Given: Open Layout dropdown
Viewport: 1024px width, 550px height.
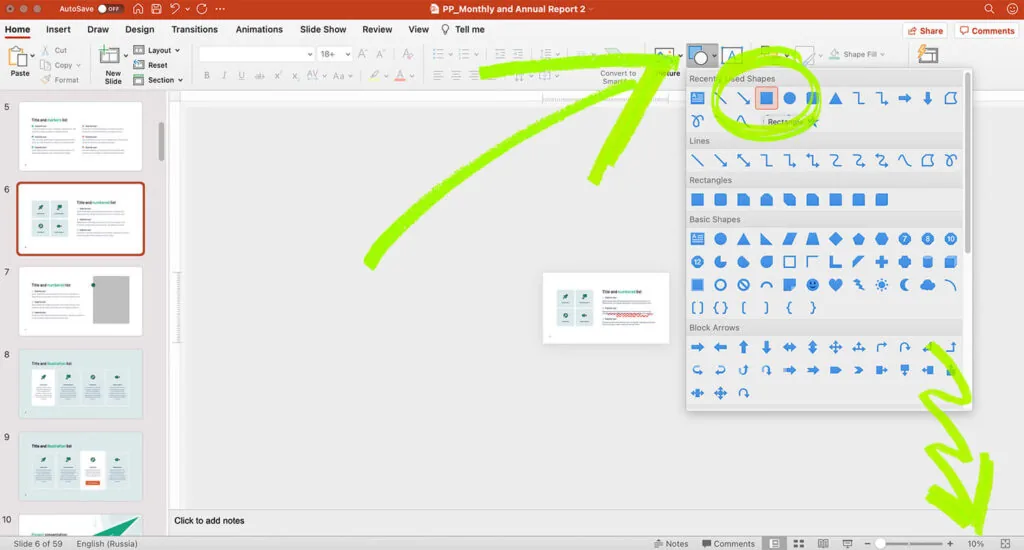Looking at the screenshot, I should (157, 50).
